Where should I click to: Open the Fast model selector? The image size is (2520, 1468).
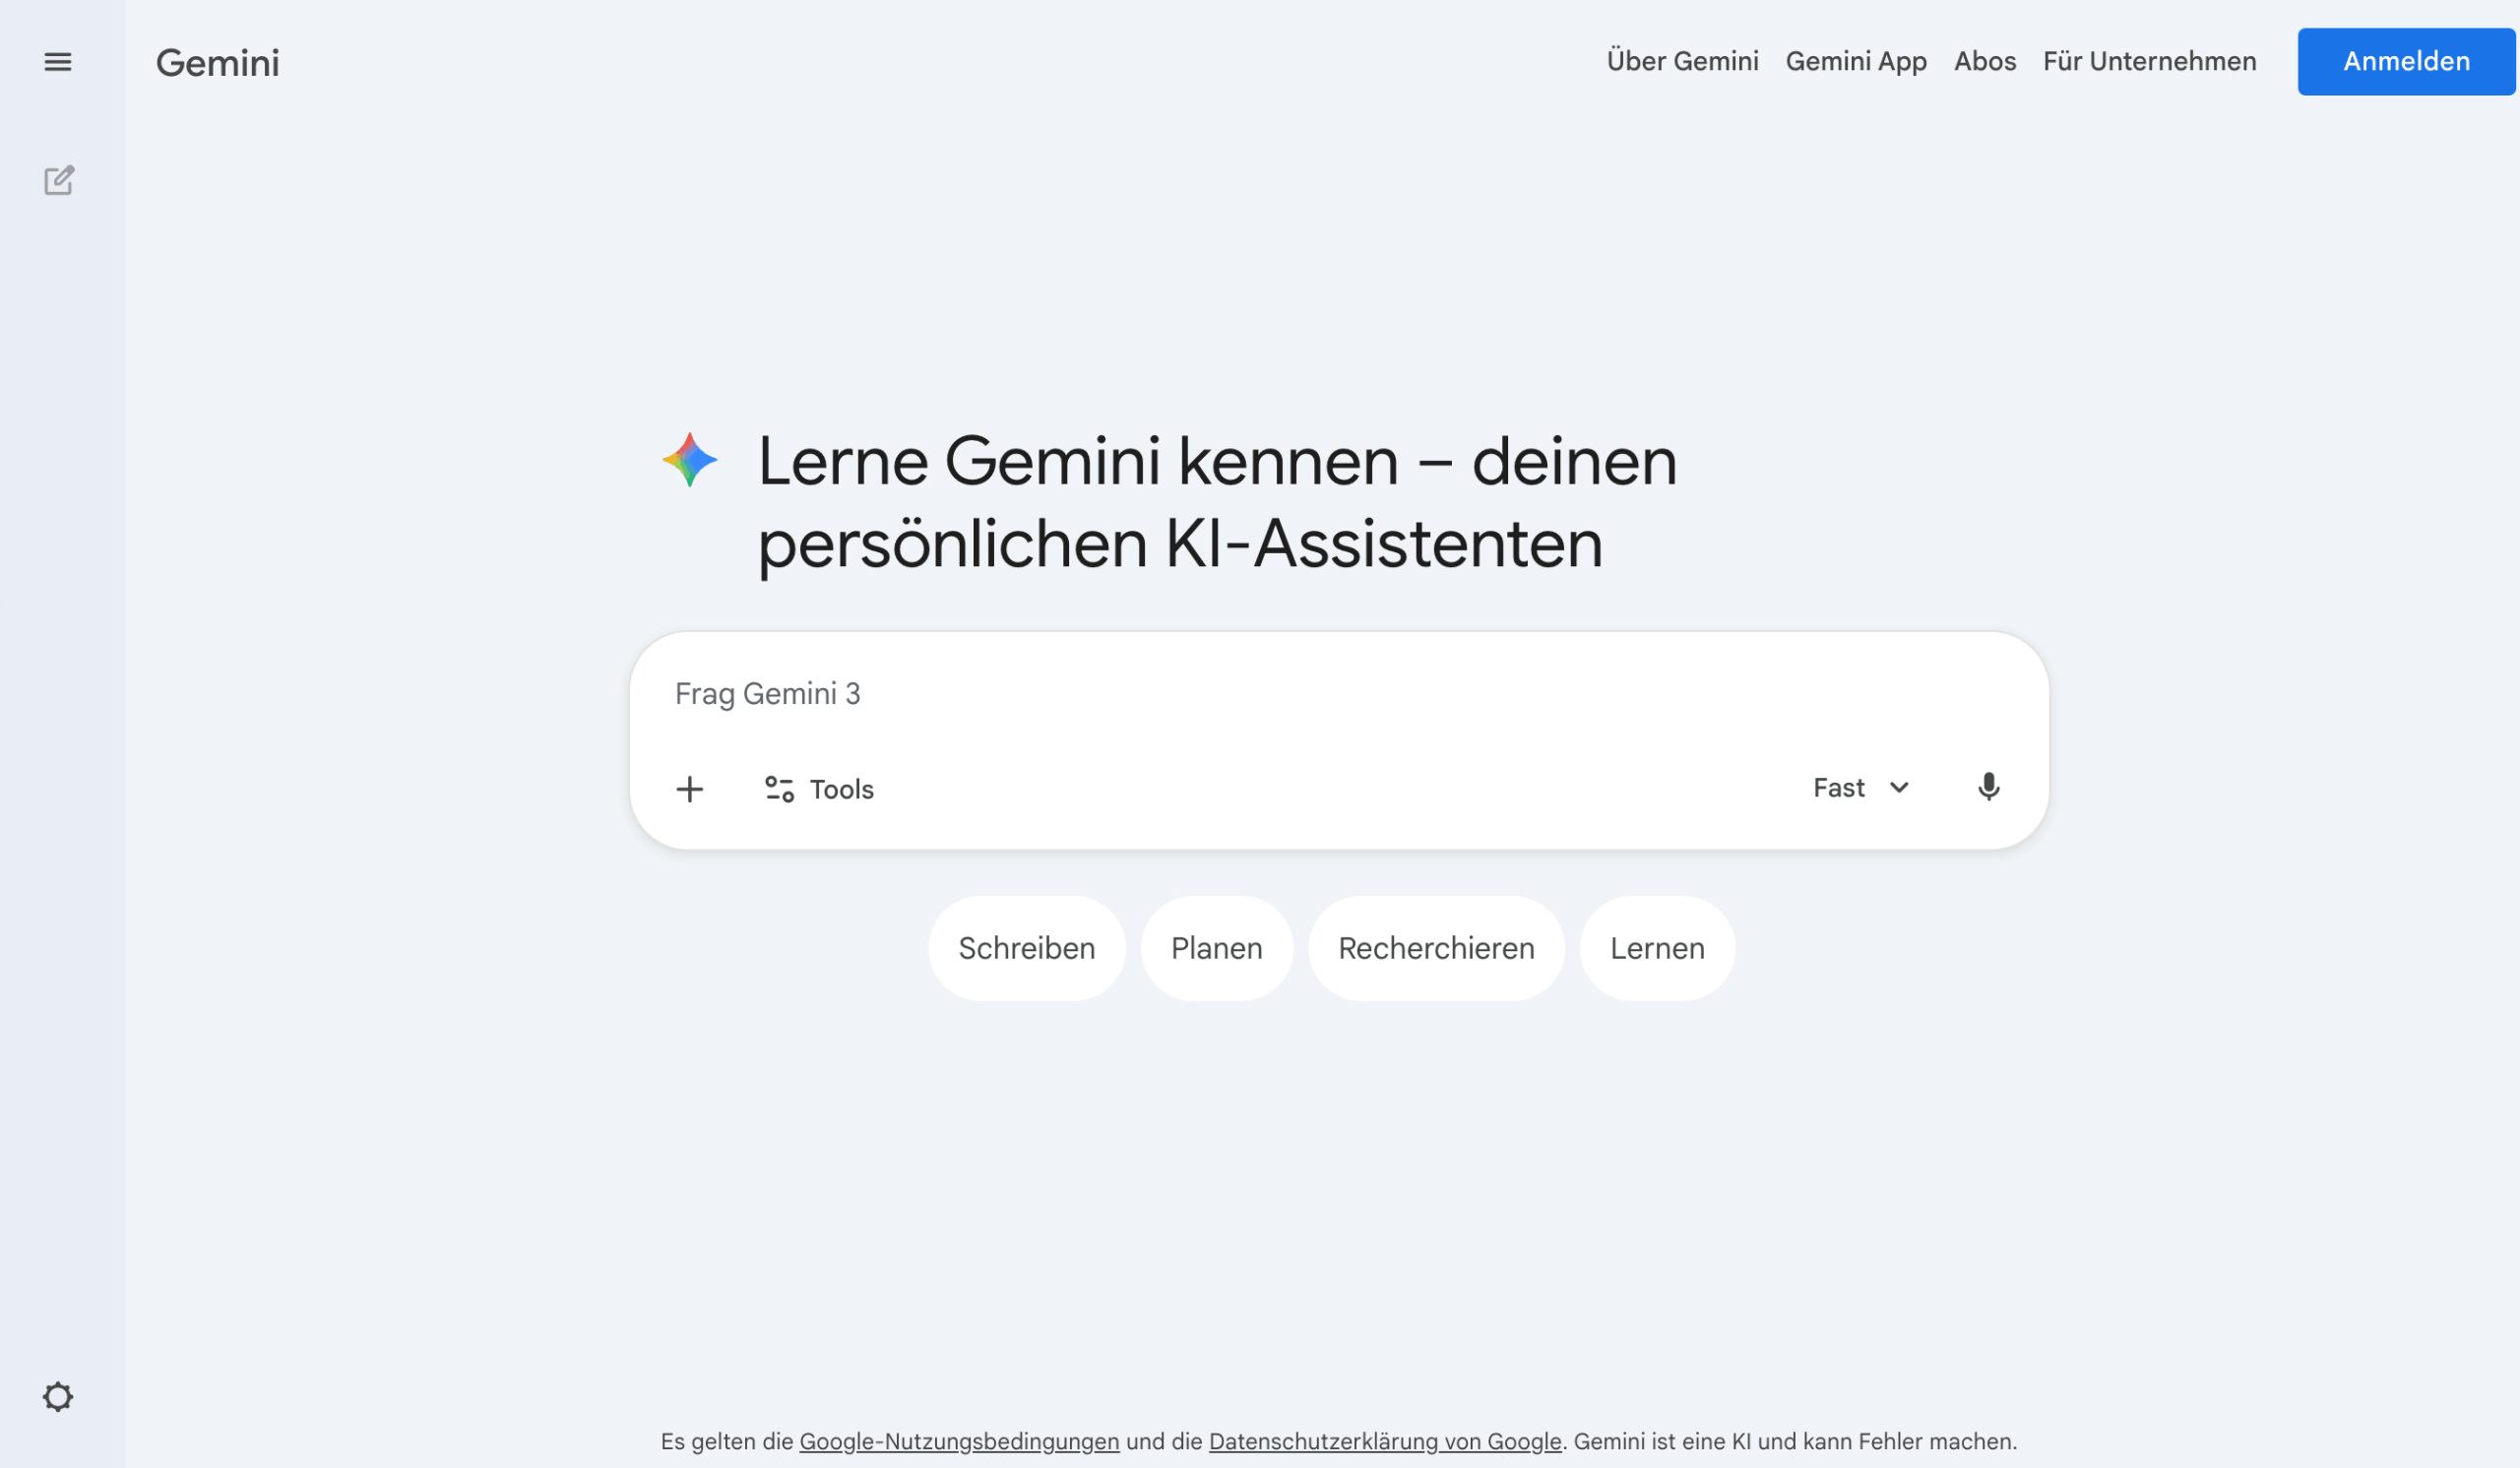click(1839, 788)
